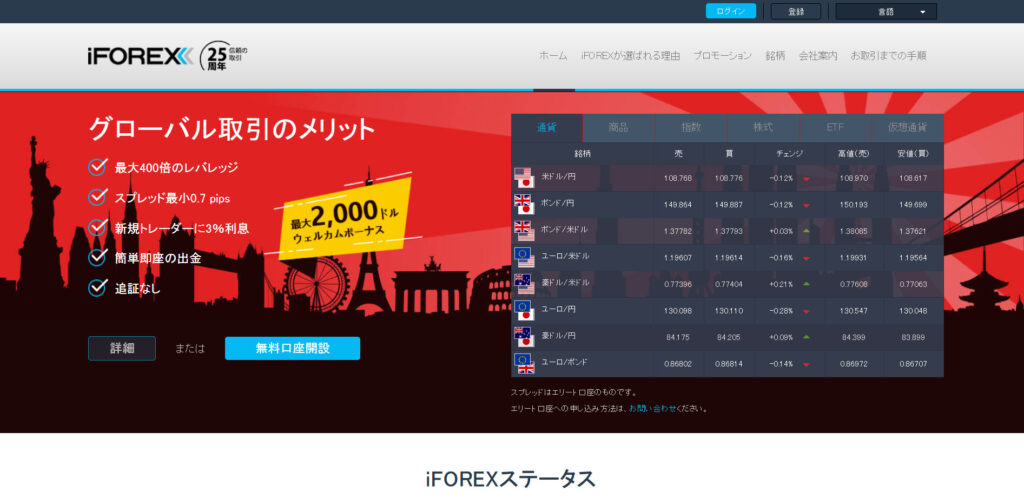
Task: Switch to the 指数 indices tab
Action: (x=691, y=128)
